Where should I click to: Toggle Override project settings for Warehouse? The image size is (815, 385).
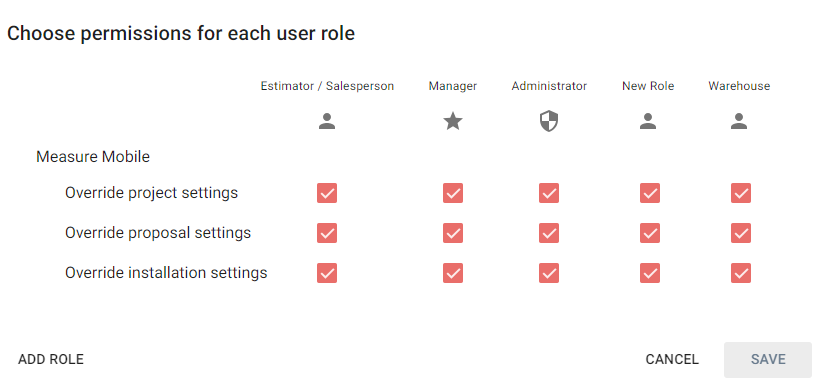point(741,193)
